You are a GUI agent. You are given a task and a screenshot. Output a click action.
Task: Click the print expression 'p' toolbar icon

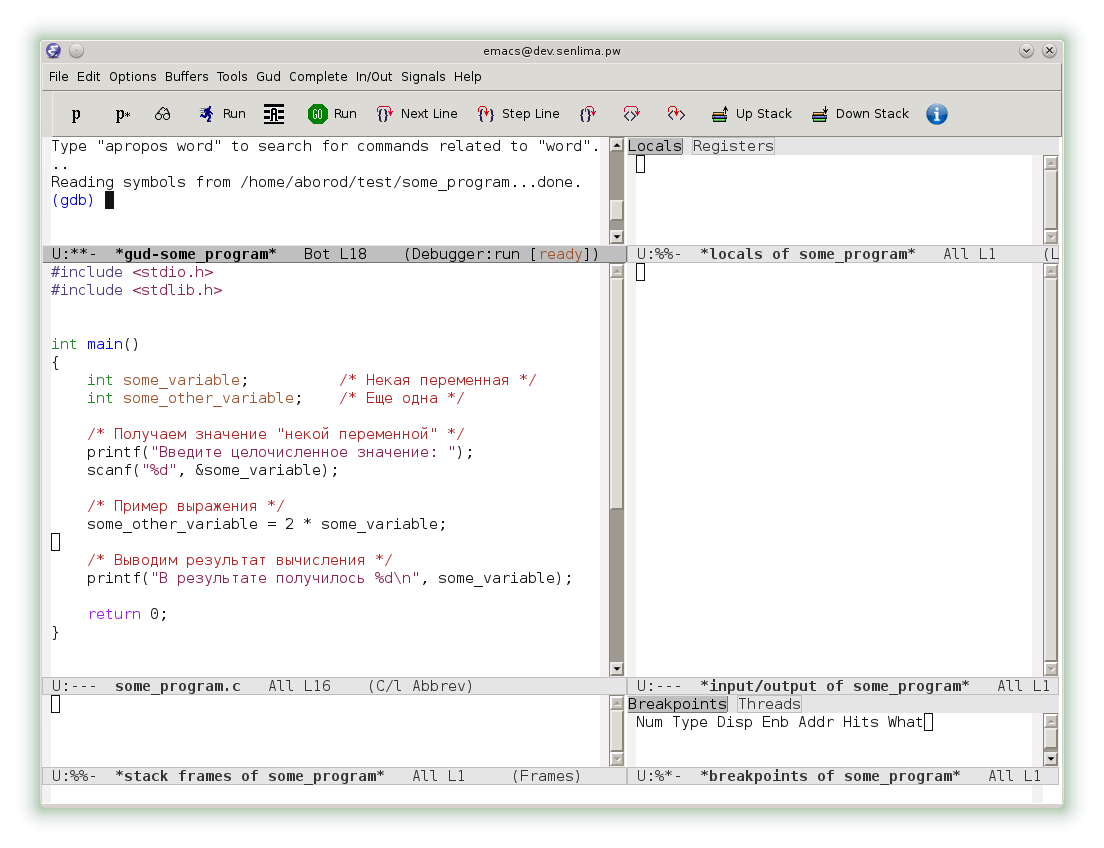pyautogui.click(x=76, y=114)
